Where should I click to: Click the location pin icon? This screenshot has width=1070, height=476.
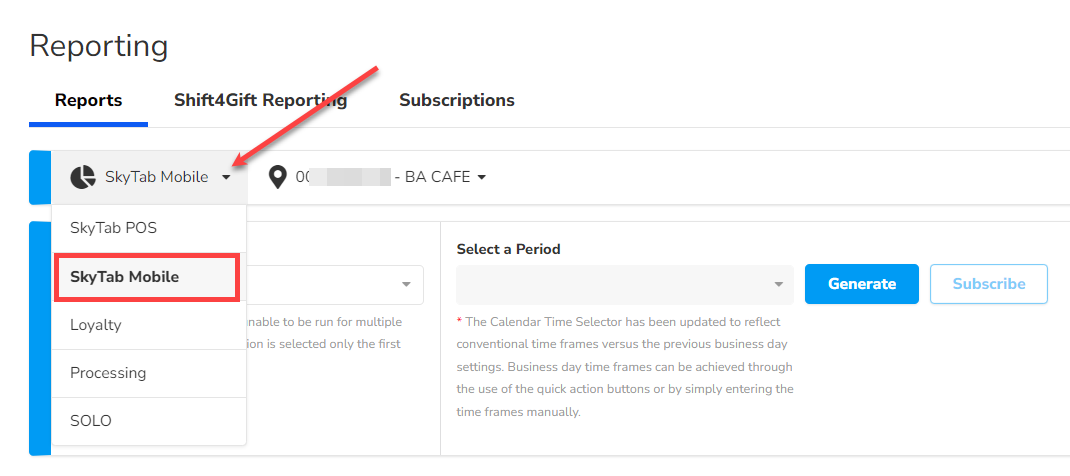(277, 177)
